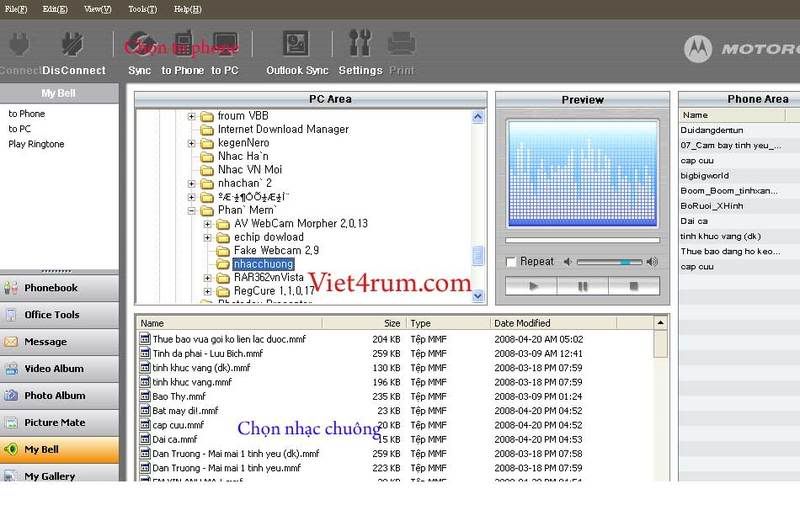Image resolution: width=800 pixels, height=505 pixels.
Task: Expand the echip dowload folder
Action: pos(208,237)
